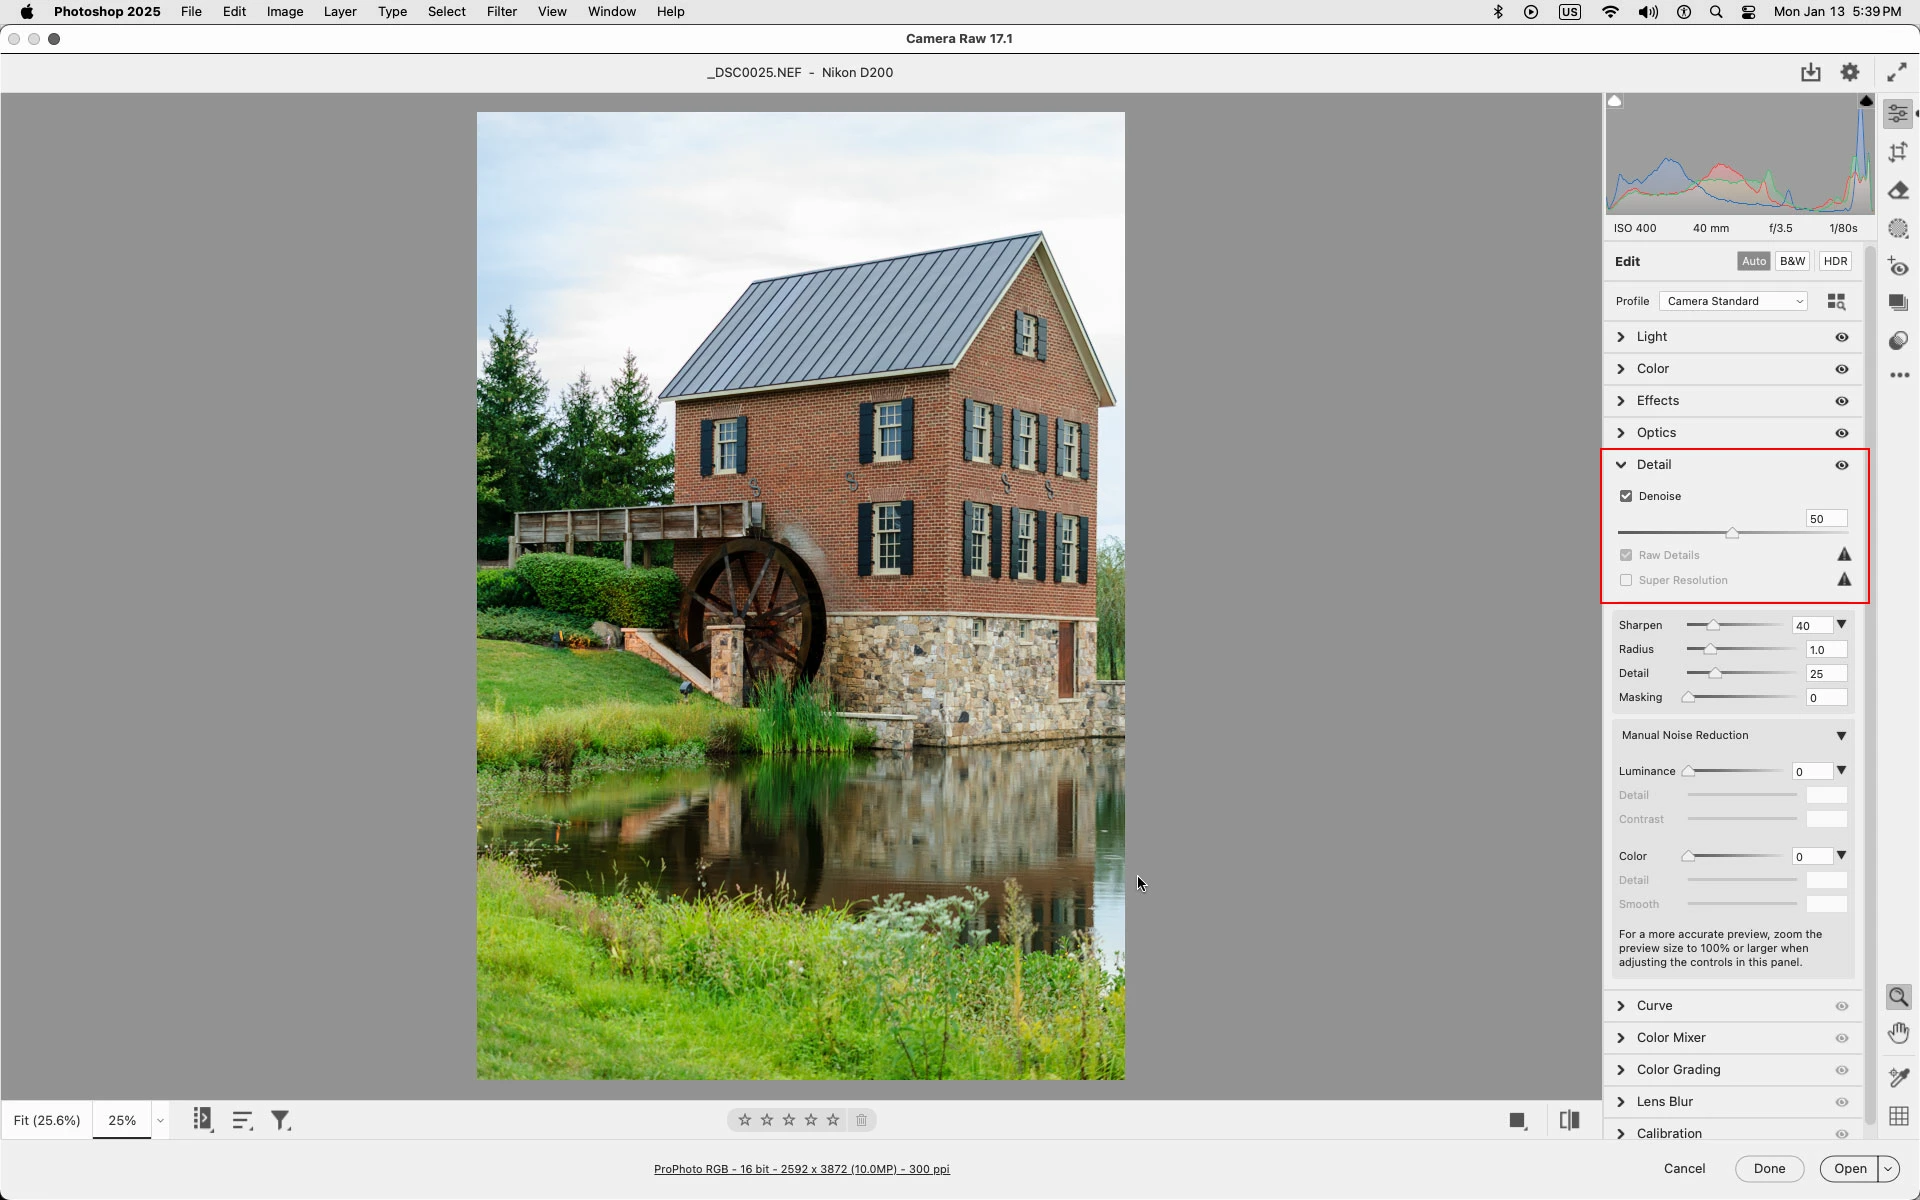
Task: Uncheck the Denoise checkbox
Action: tap(1626, 496)
